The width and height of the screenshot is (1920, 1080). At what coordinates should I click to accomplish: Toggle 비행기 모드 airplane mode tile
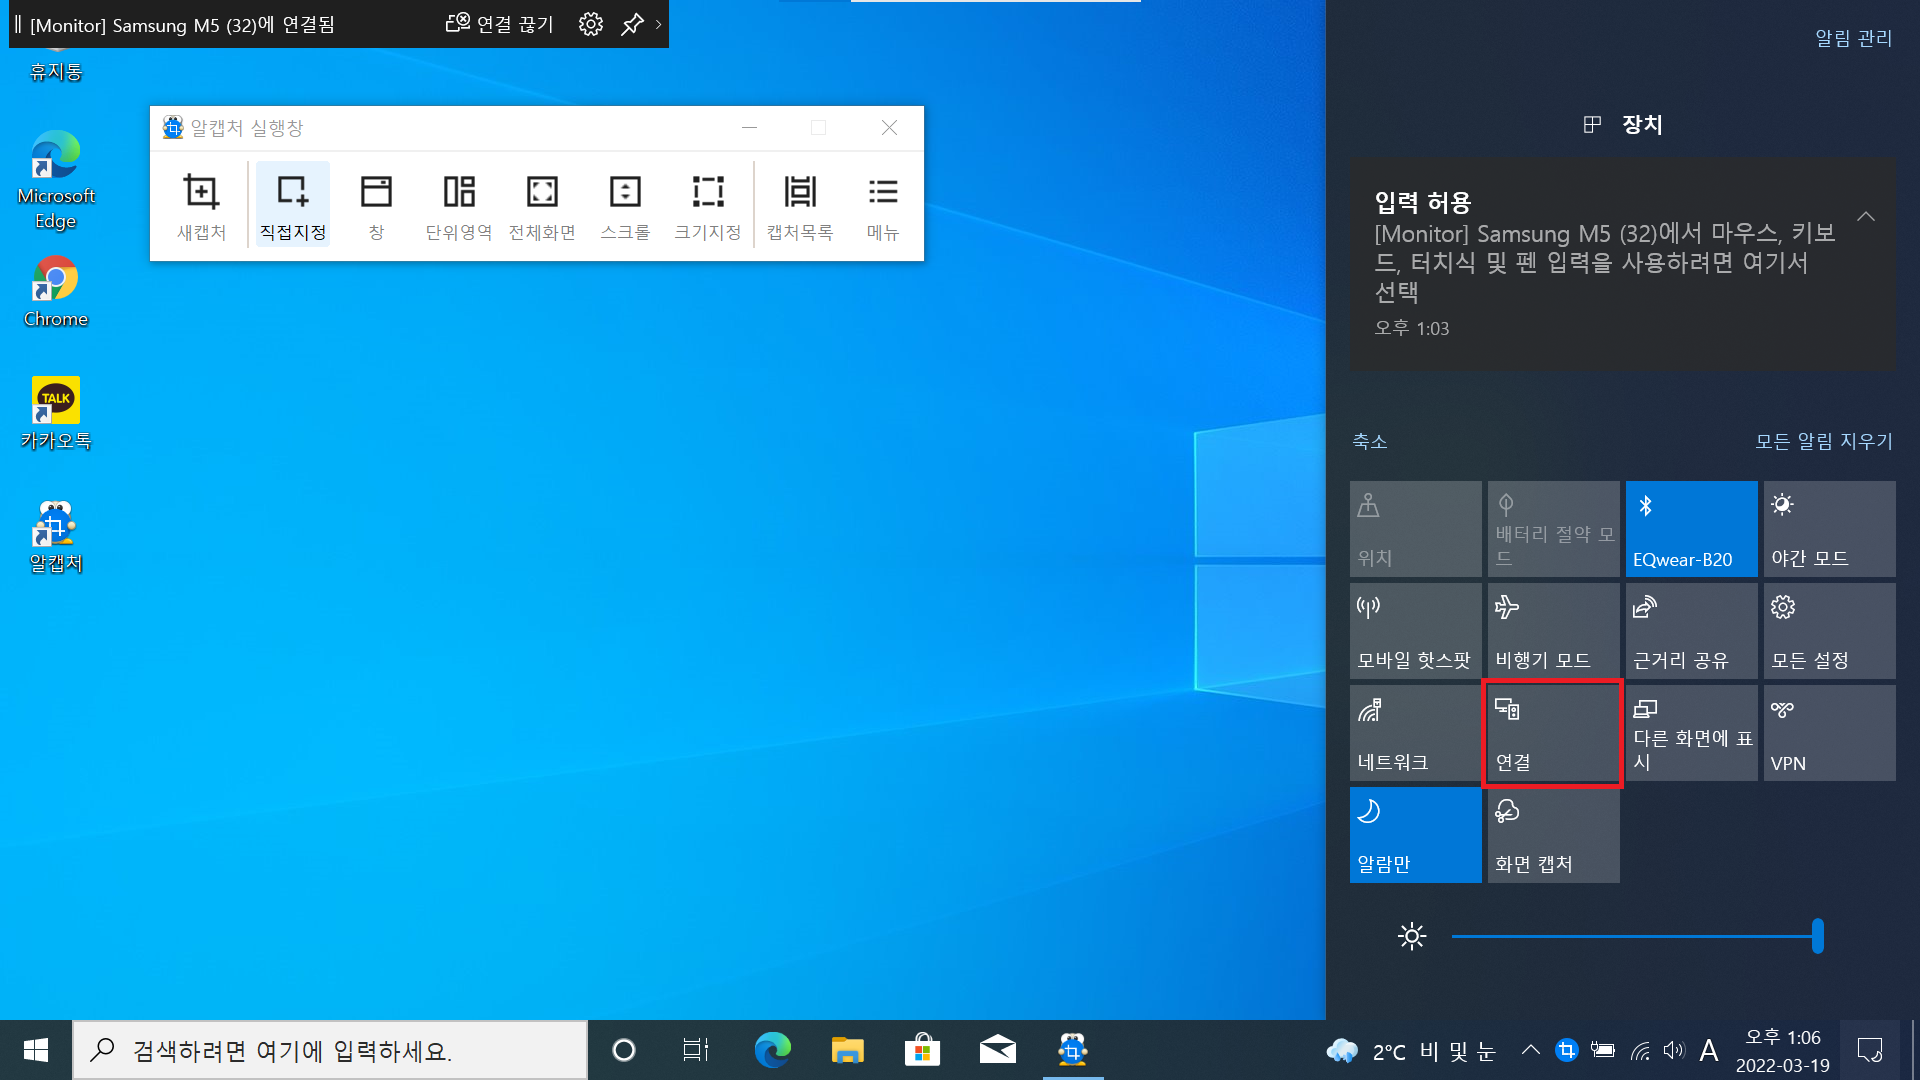coord(1552,631)
